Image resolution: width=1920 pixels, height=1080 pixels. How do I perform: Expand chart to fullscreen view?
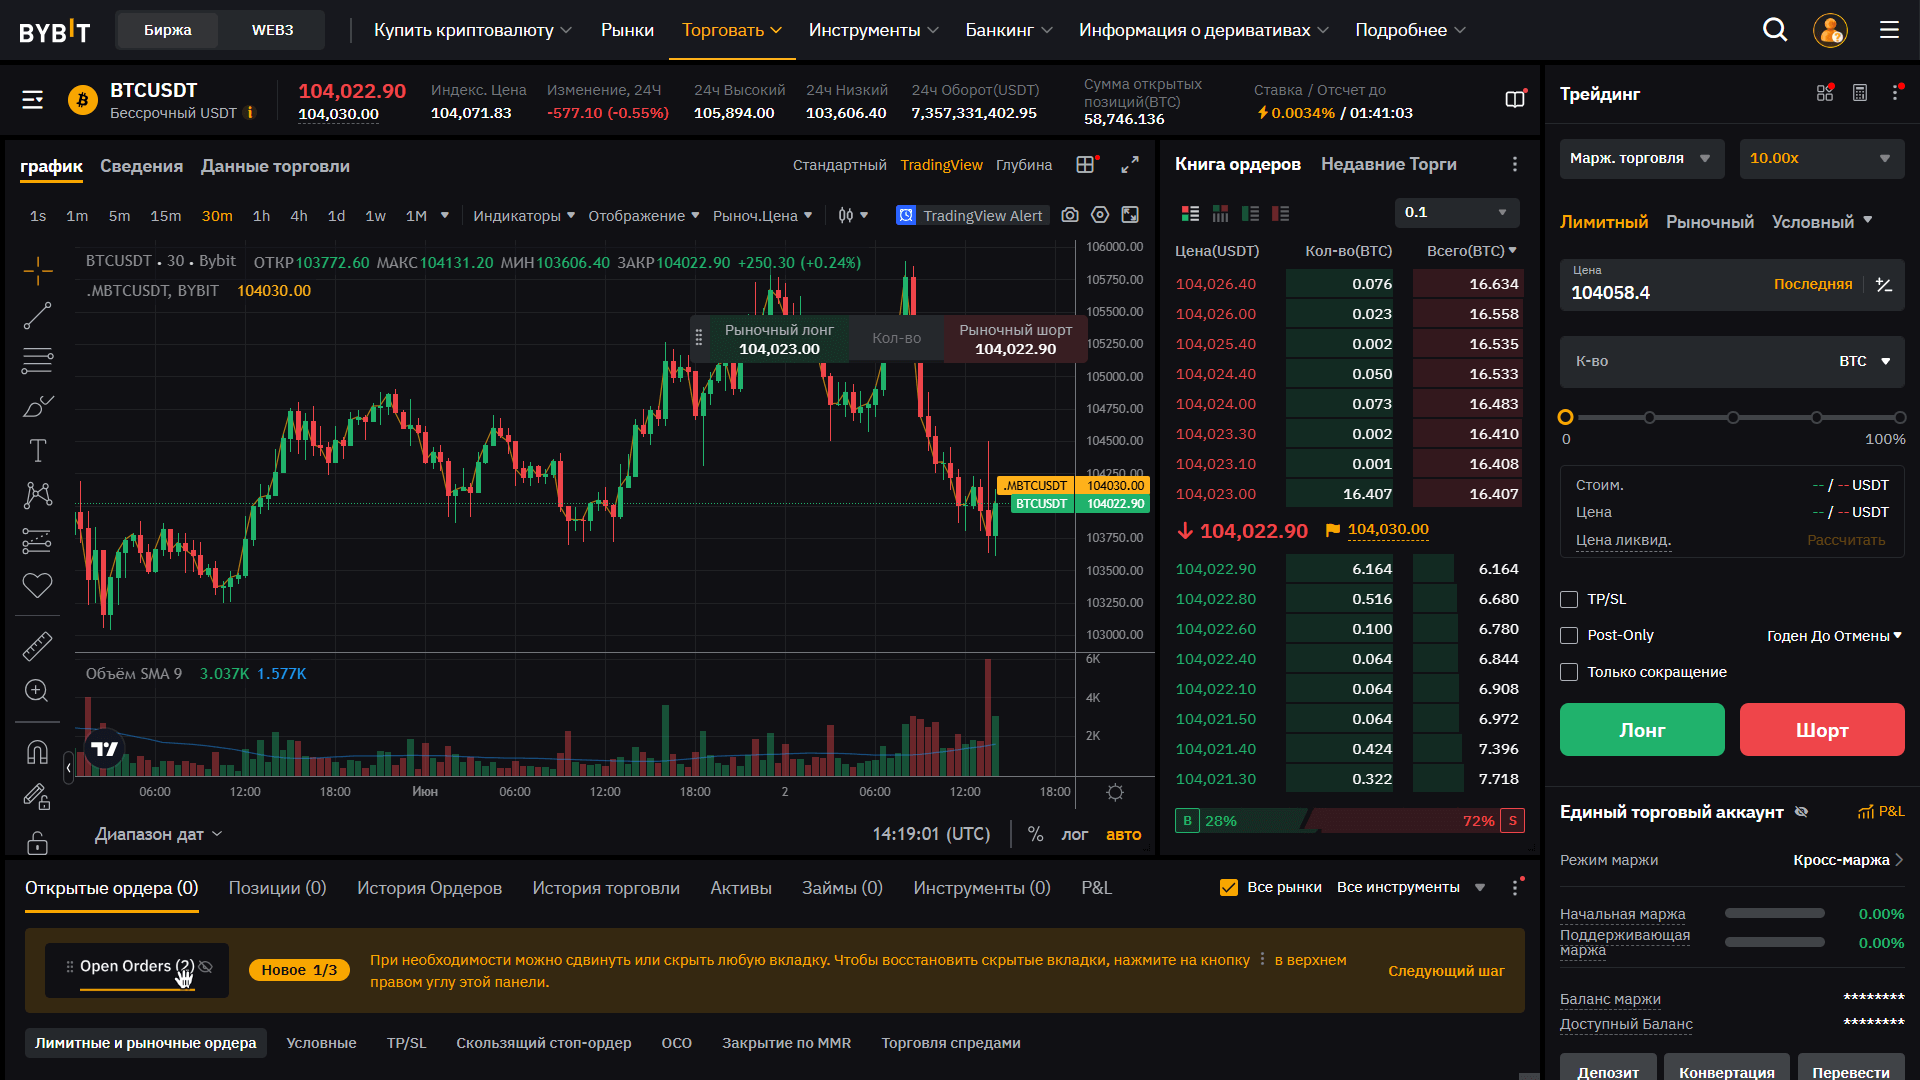pos(1130,165)
